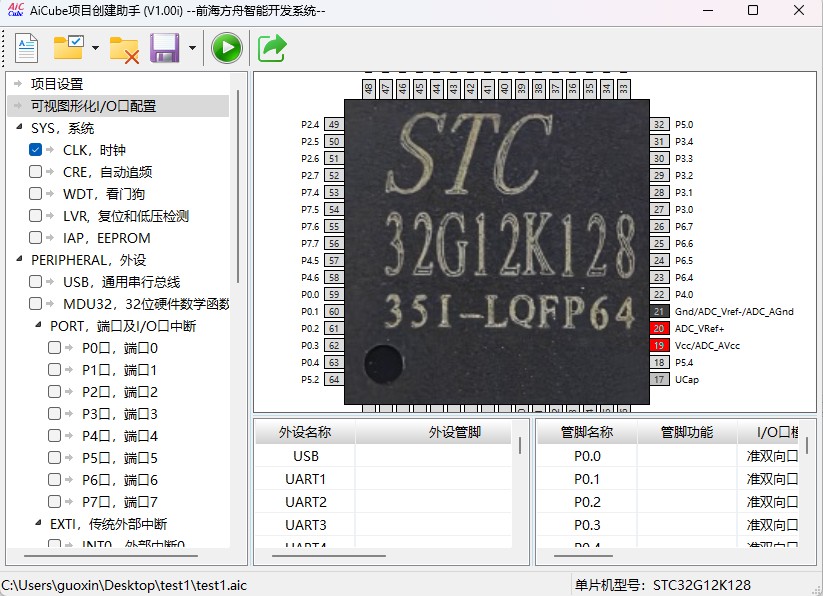Click red pin 19 Vcc/ADC_AVcc
This screenshot has width=823, height=596.
(x=659, y=345)
